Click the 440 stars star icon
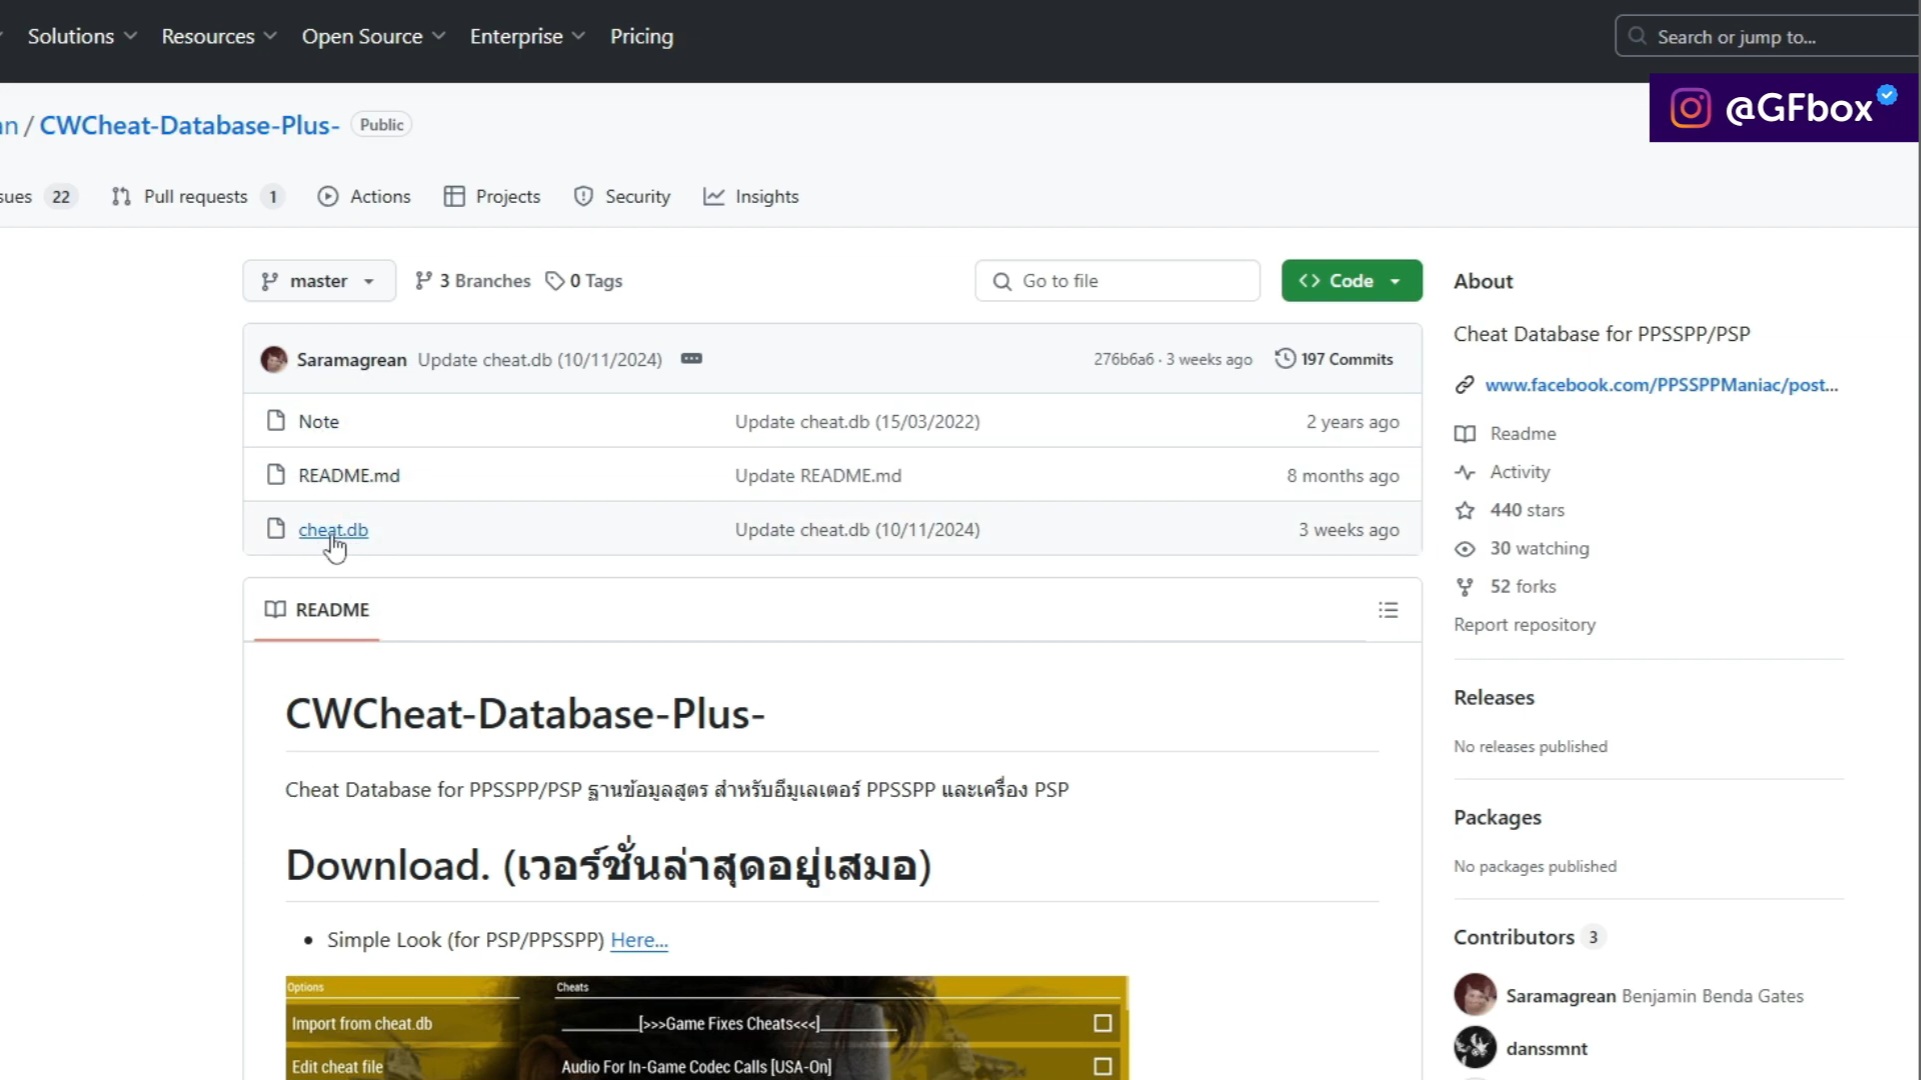Image resolution: width=1921 pixels, height=1080 pixels. pos(1465,511)
